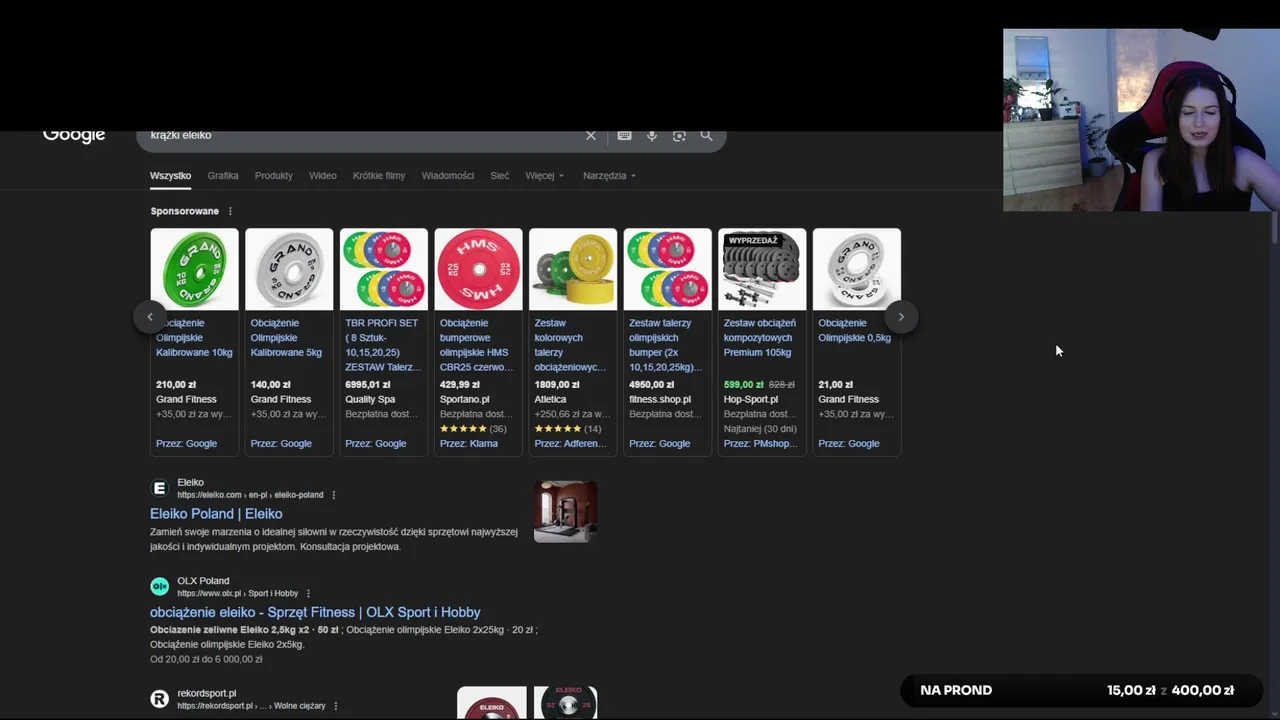Open the Google logo home link
Viewport: 1280px width, 720px height.
click(x=74, y=136)
